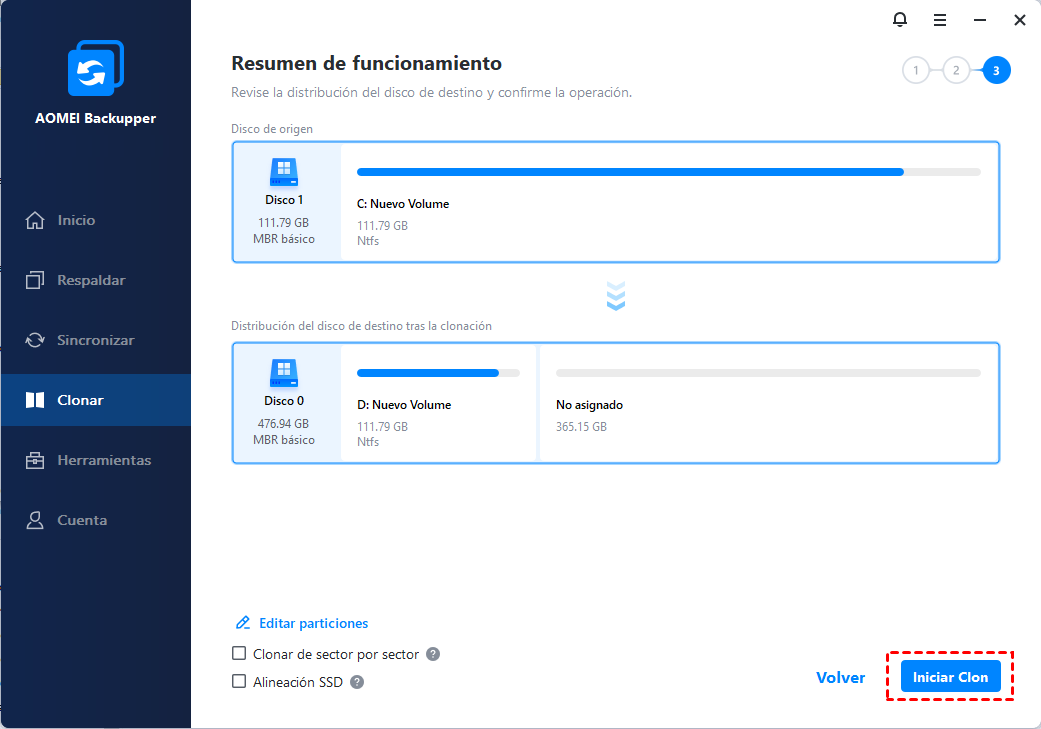Select the C: Nuevo Volume partition label
Viewport: 1041px width, 729px height.
403,204
